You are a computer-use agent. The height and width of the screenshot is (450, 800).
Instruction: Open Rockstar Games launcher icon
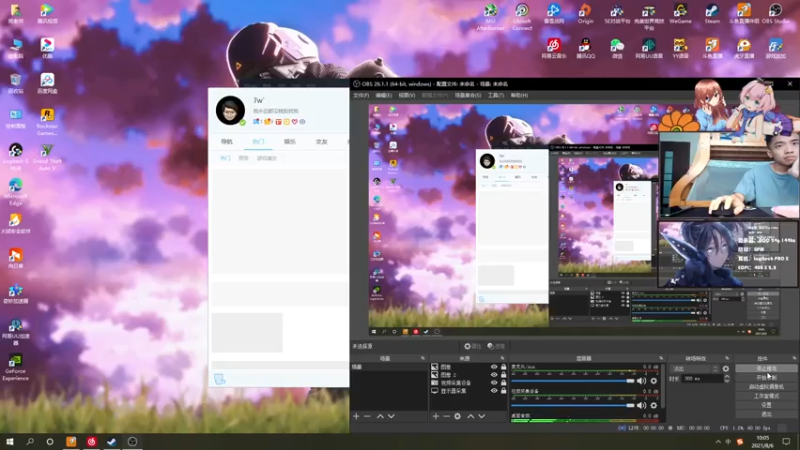47,122
